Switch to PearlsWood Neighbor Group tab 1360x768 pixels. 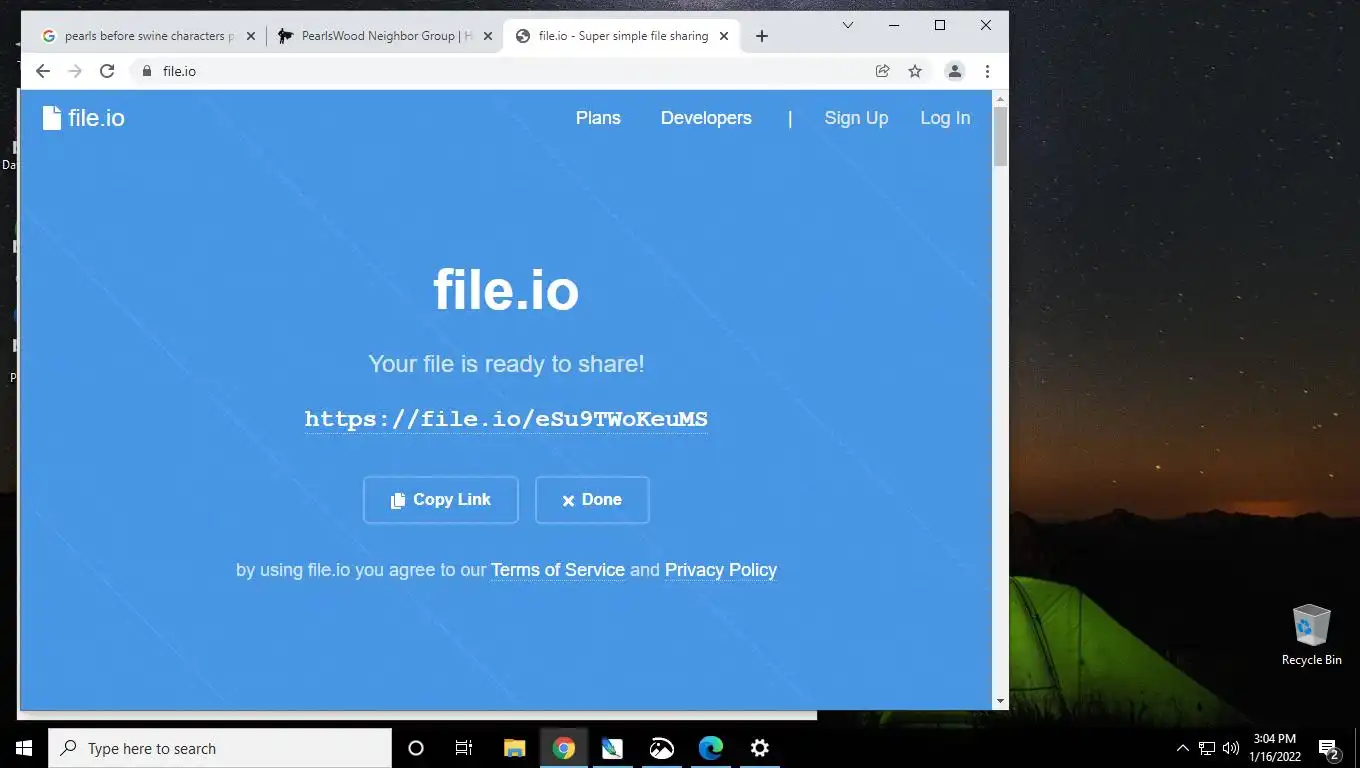(x=385, y=36)
